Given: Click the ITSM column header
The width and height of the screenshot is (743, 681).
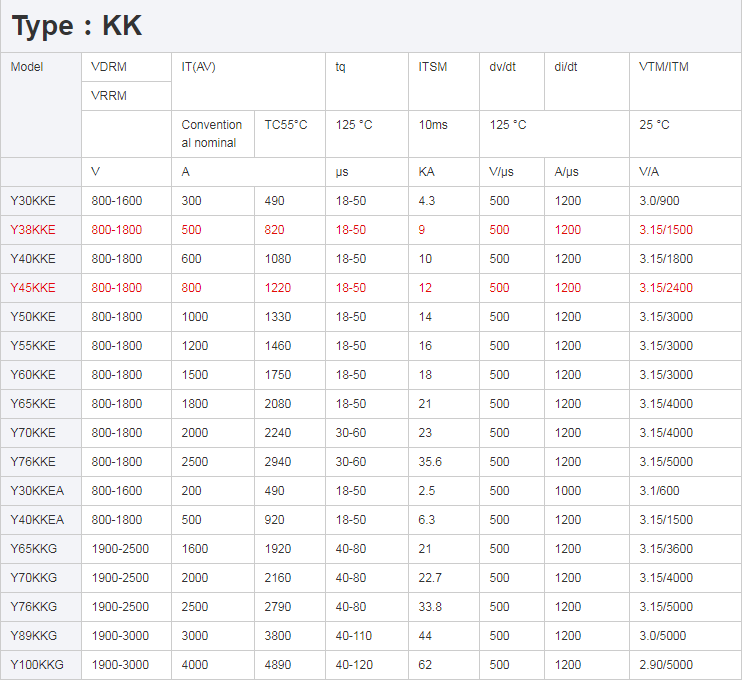Looking at the screenshot, I should point(433,67).
